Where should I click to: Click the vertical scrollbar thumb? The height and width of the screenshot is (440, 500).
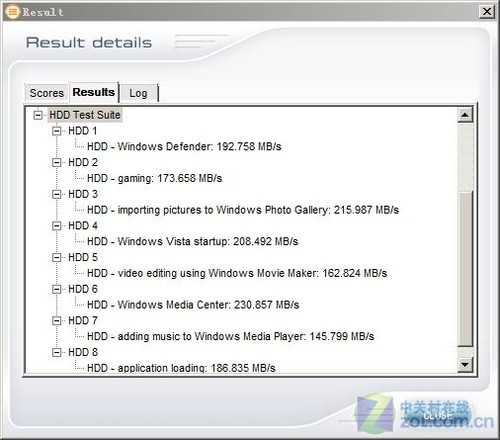click(x=465, y=268)
